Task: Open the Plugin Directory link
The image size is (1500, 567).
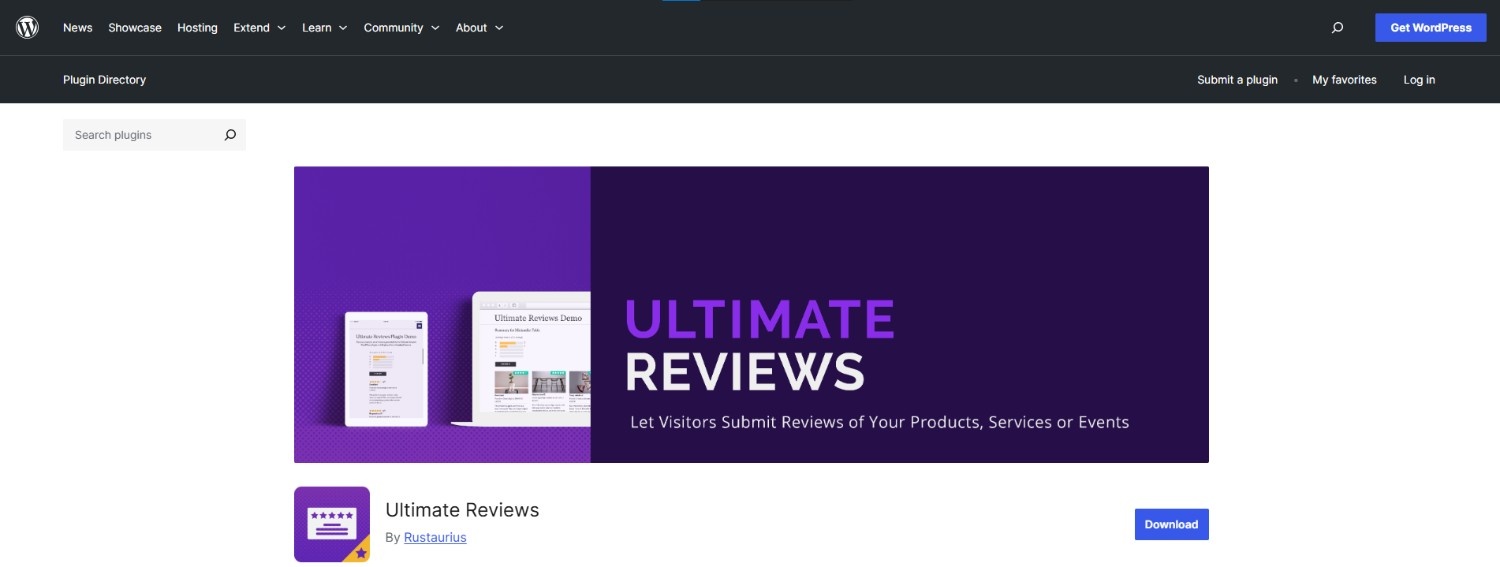Action: point(104,80)
